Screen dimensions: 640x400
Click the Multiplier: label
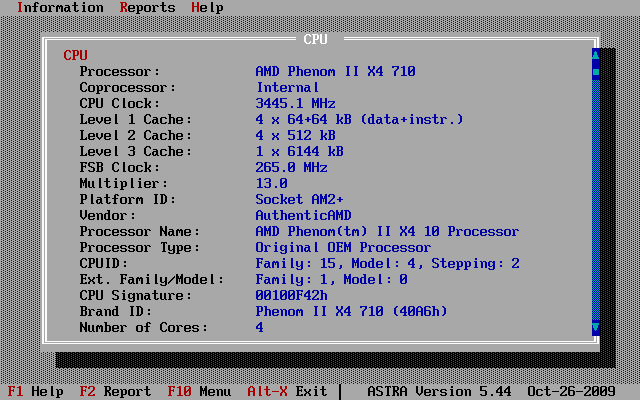124,183
